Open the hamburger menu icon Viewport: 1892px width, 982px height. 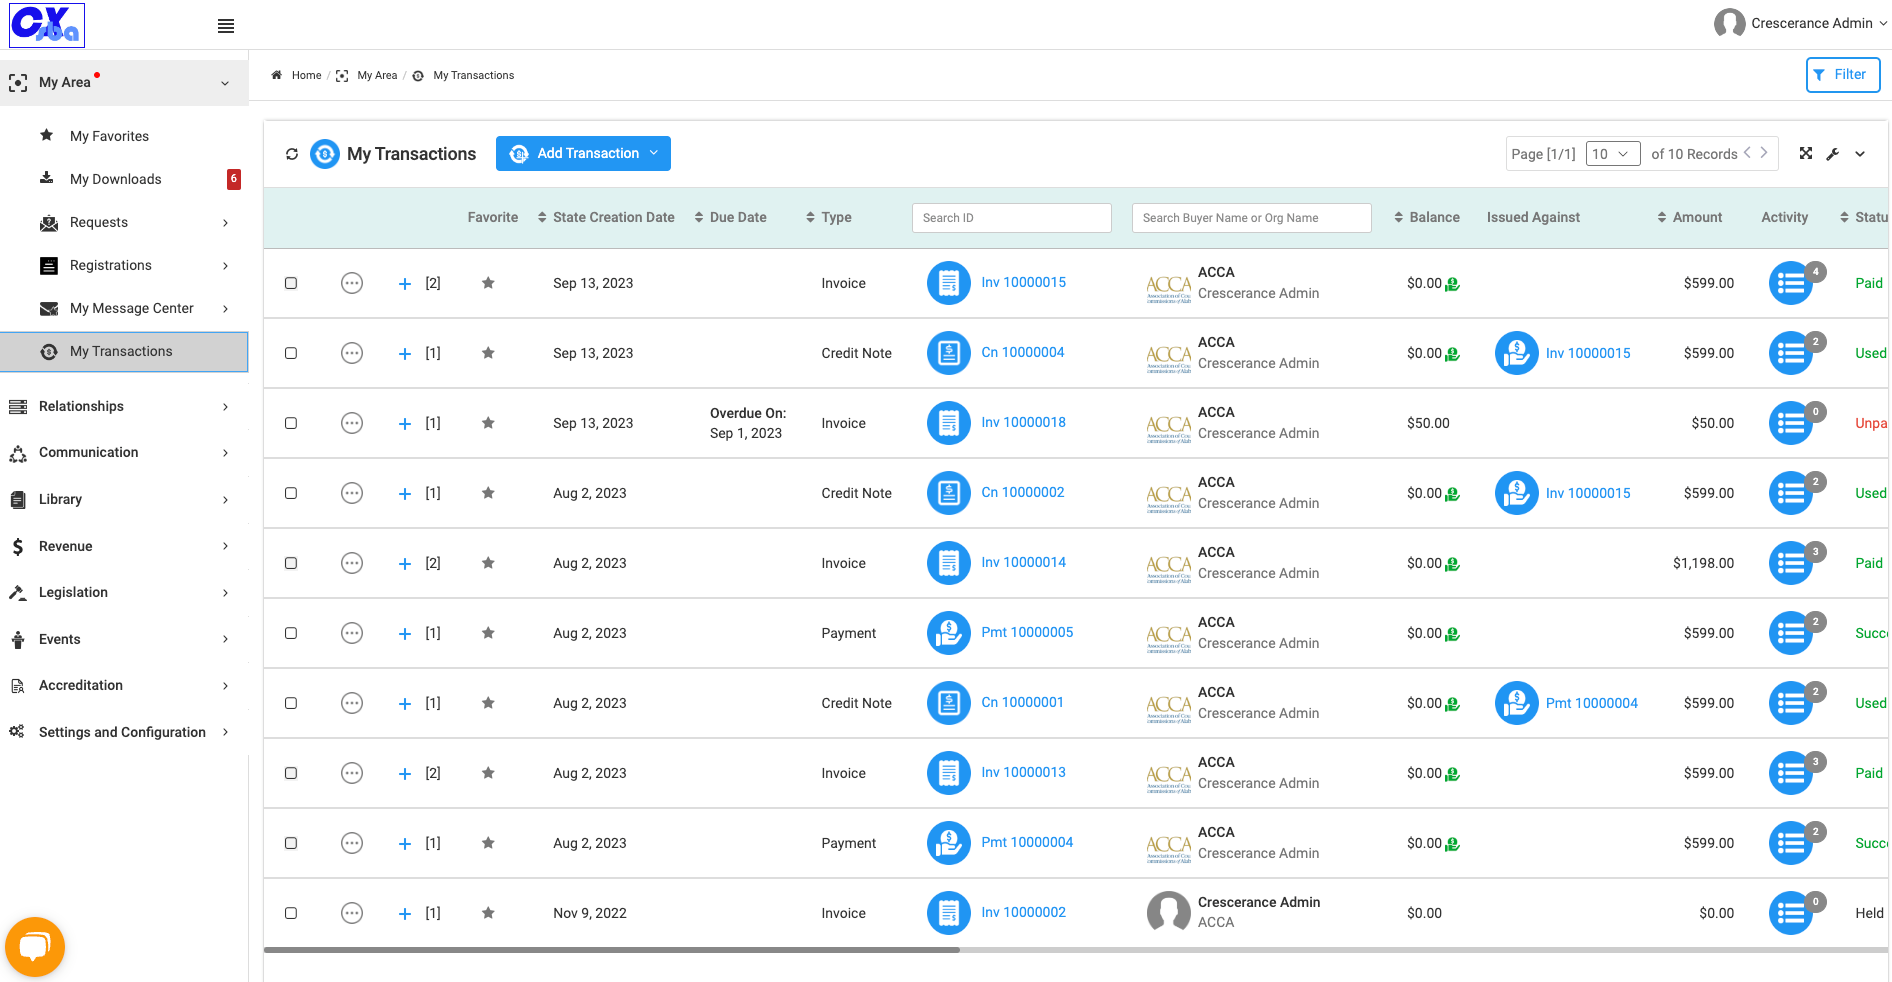(x=226, y=26)
